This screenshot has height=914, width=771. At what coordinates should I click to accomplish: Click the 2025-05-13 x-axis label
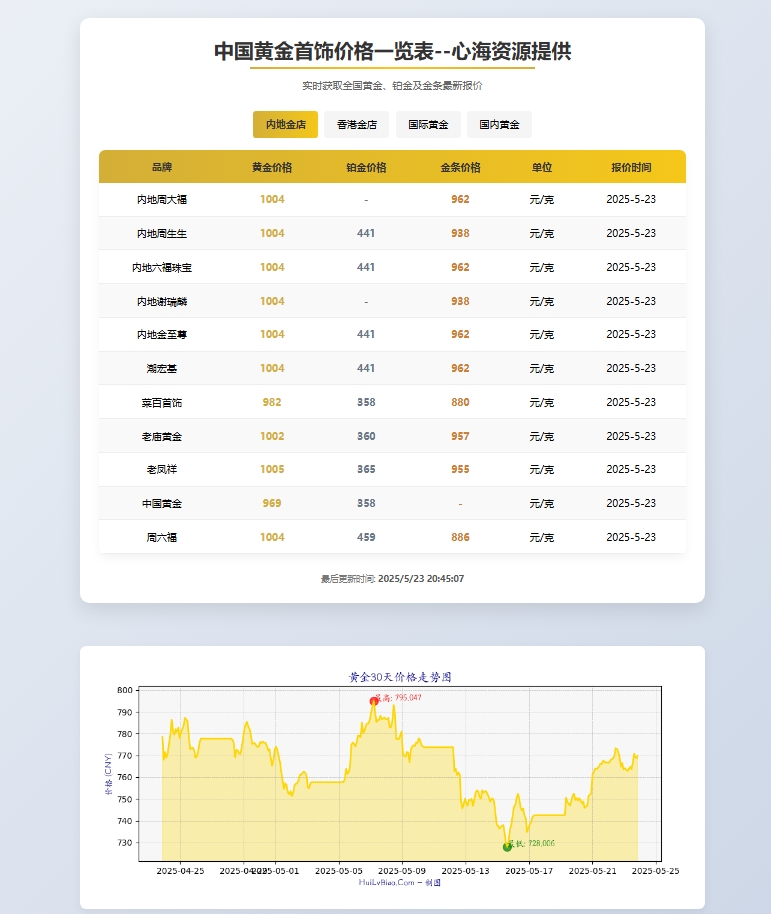click(x=465, y=871)
